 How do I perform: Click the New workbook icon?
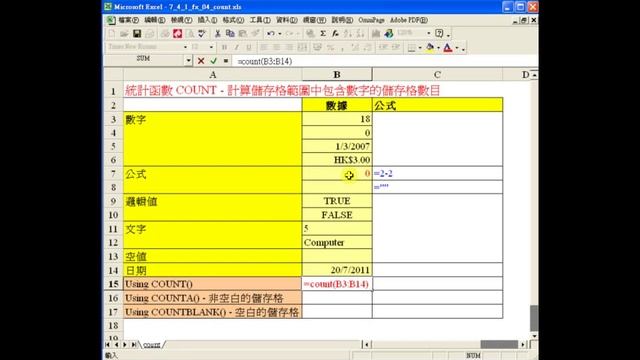coord(111,33)
